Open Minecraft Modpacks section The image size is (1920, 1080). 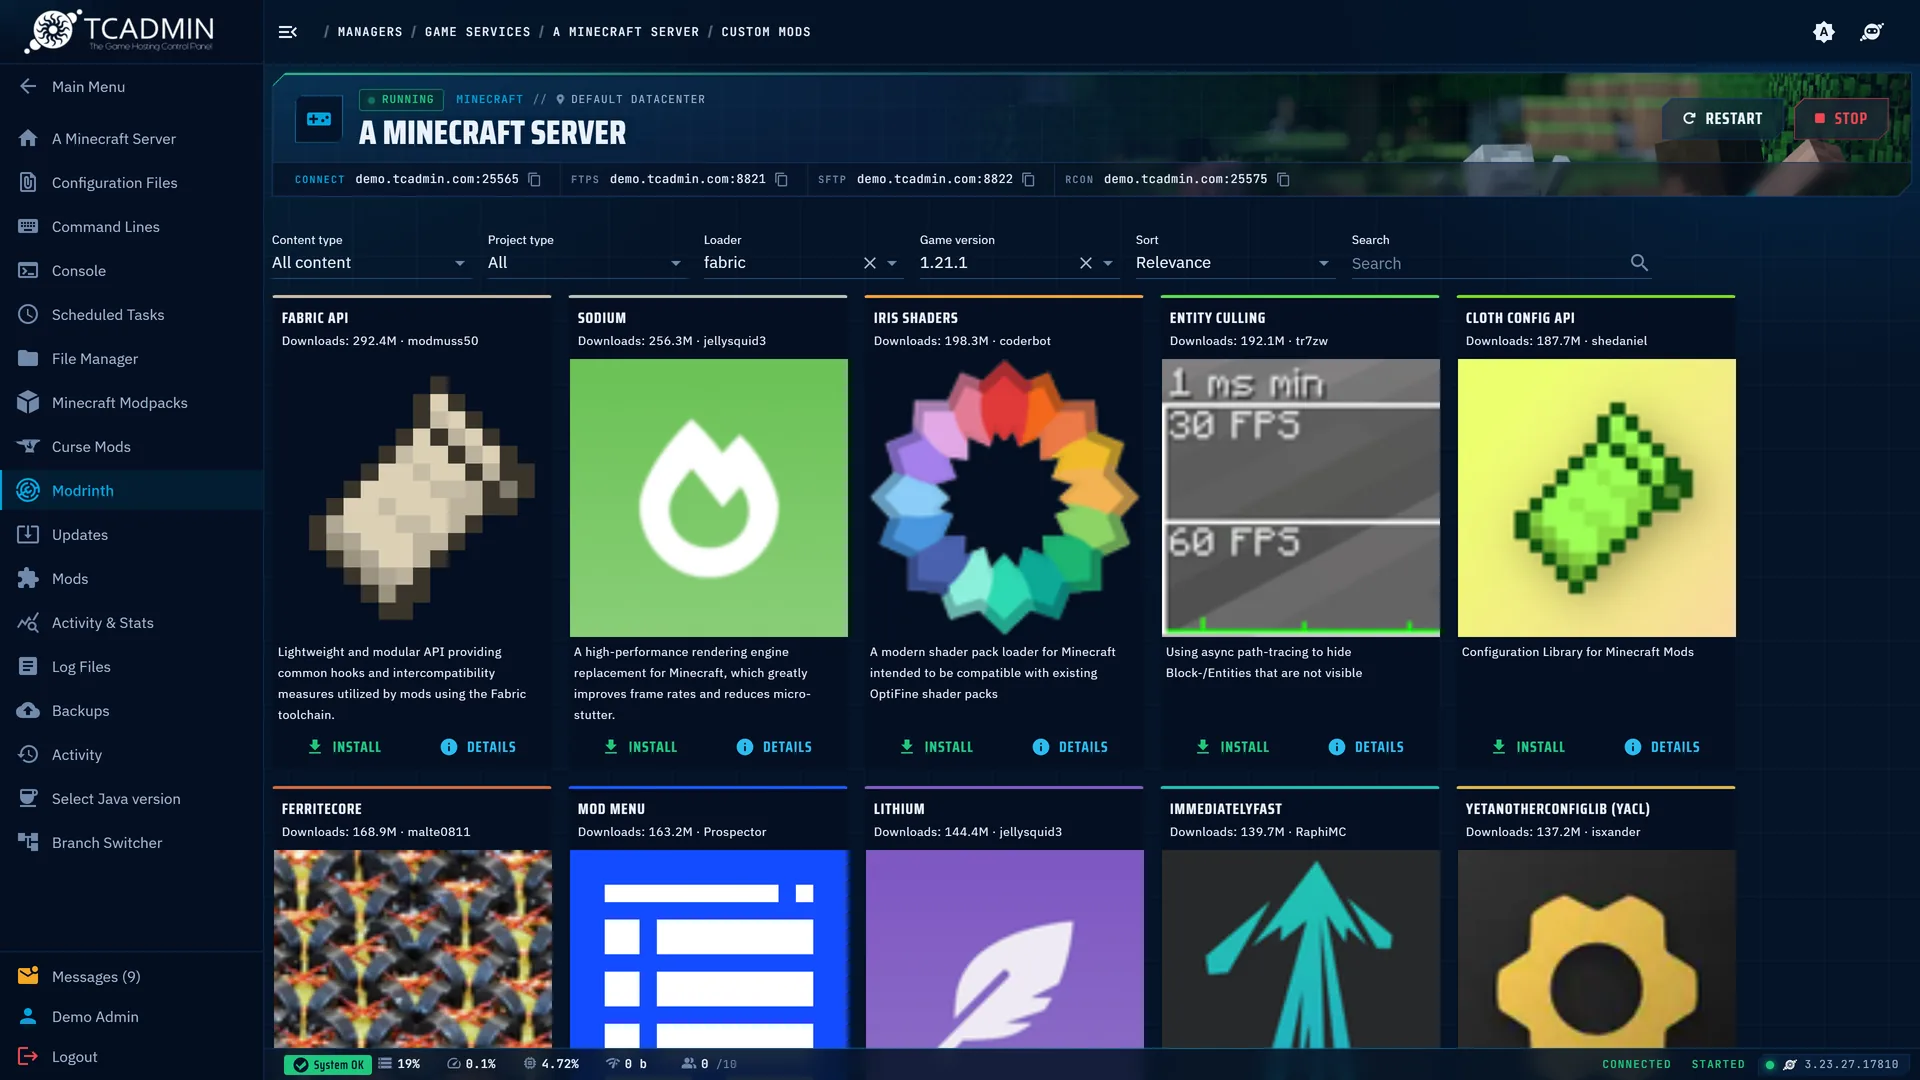pyautogui.click(x=131, y=403)
